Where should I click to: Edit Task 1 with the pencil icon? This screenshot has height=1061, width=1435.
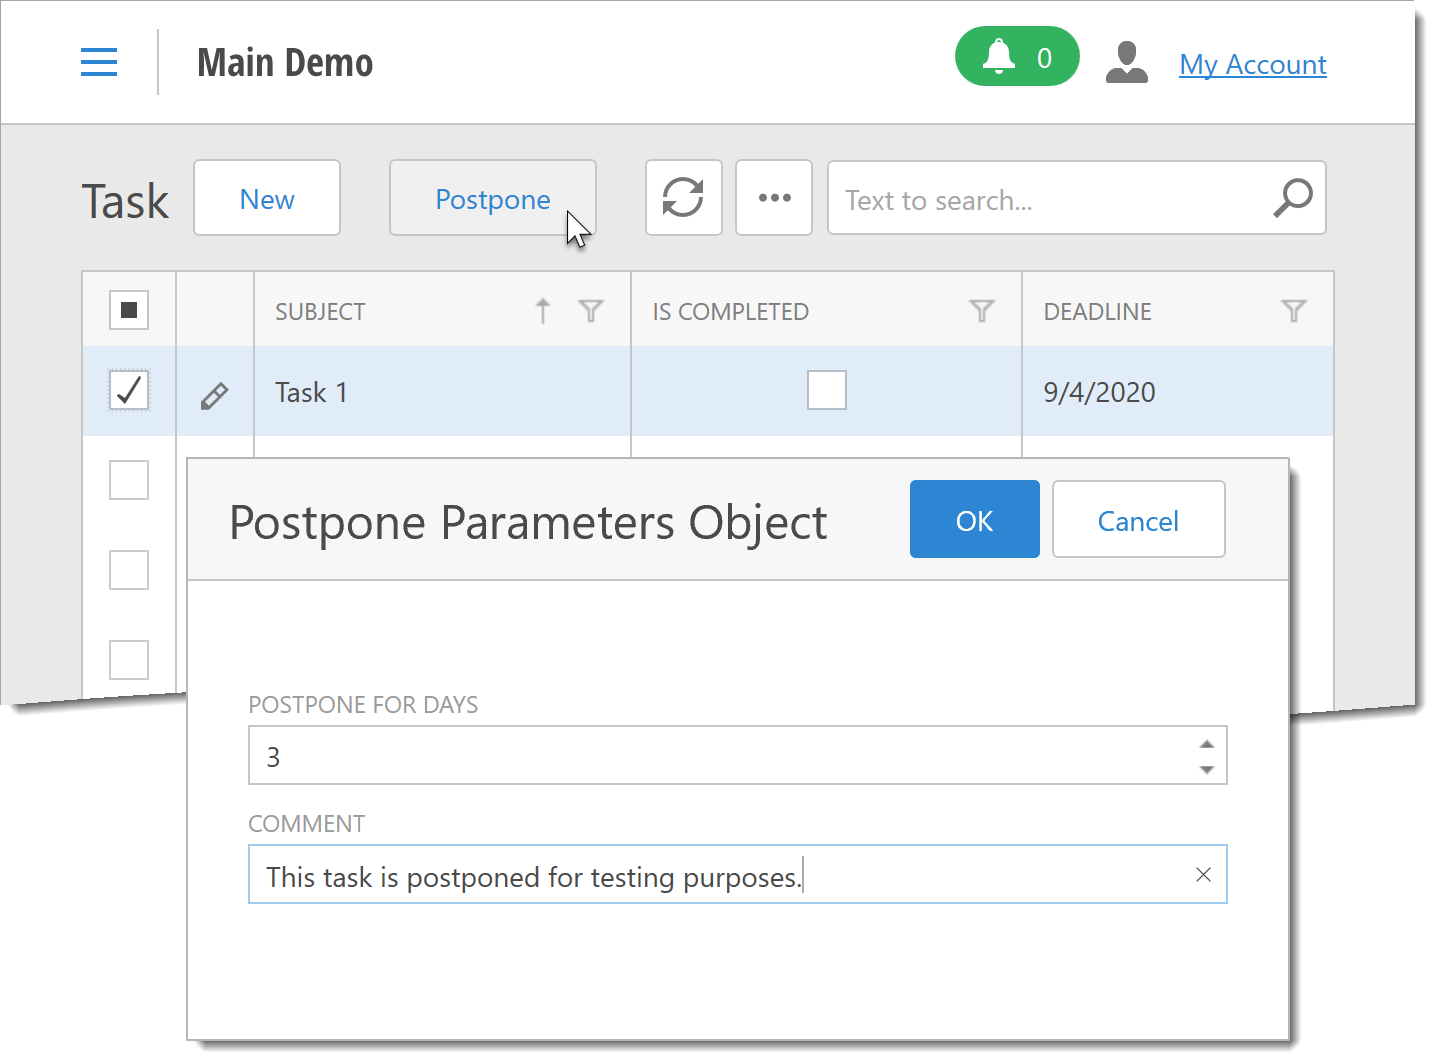[x=214, y=396]
